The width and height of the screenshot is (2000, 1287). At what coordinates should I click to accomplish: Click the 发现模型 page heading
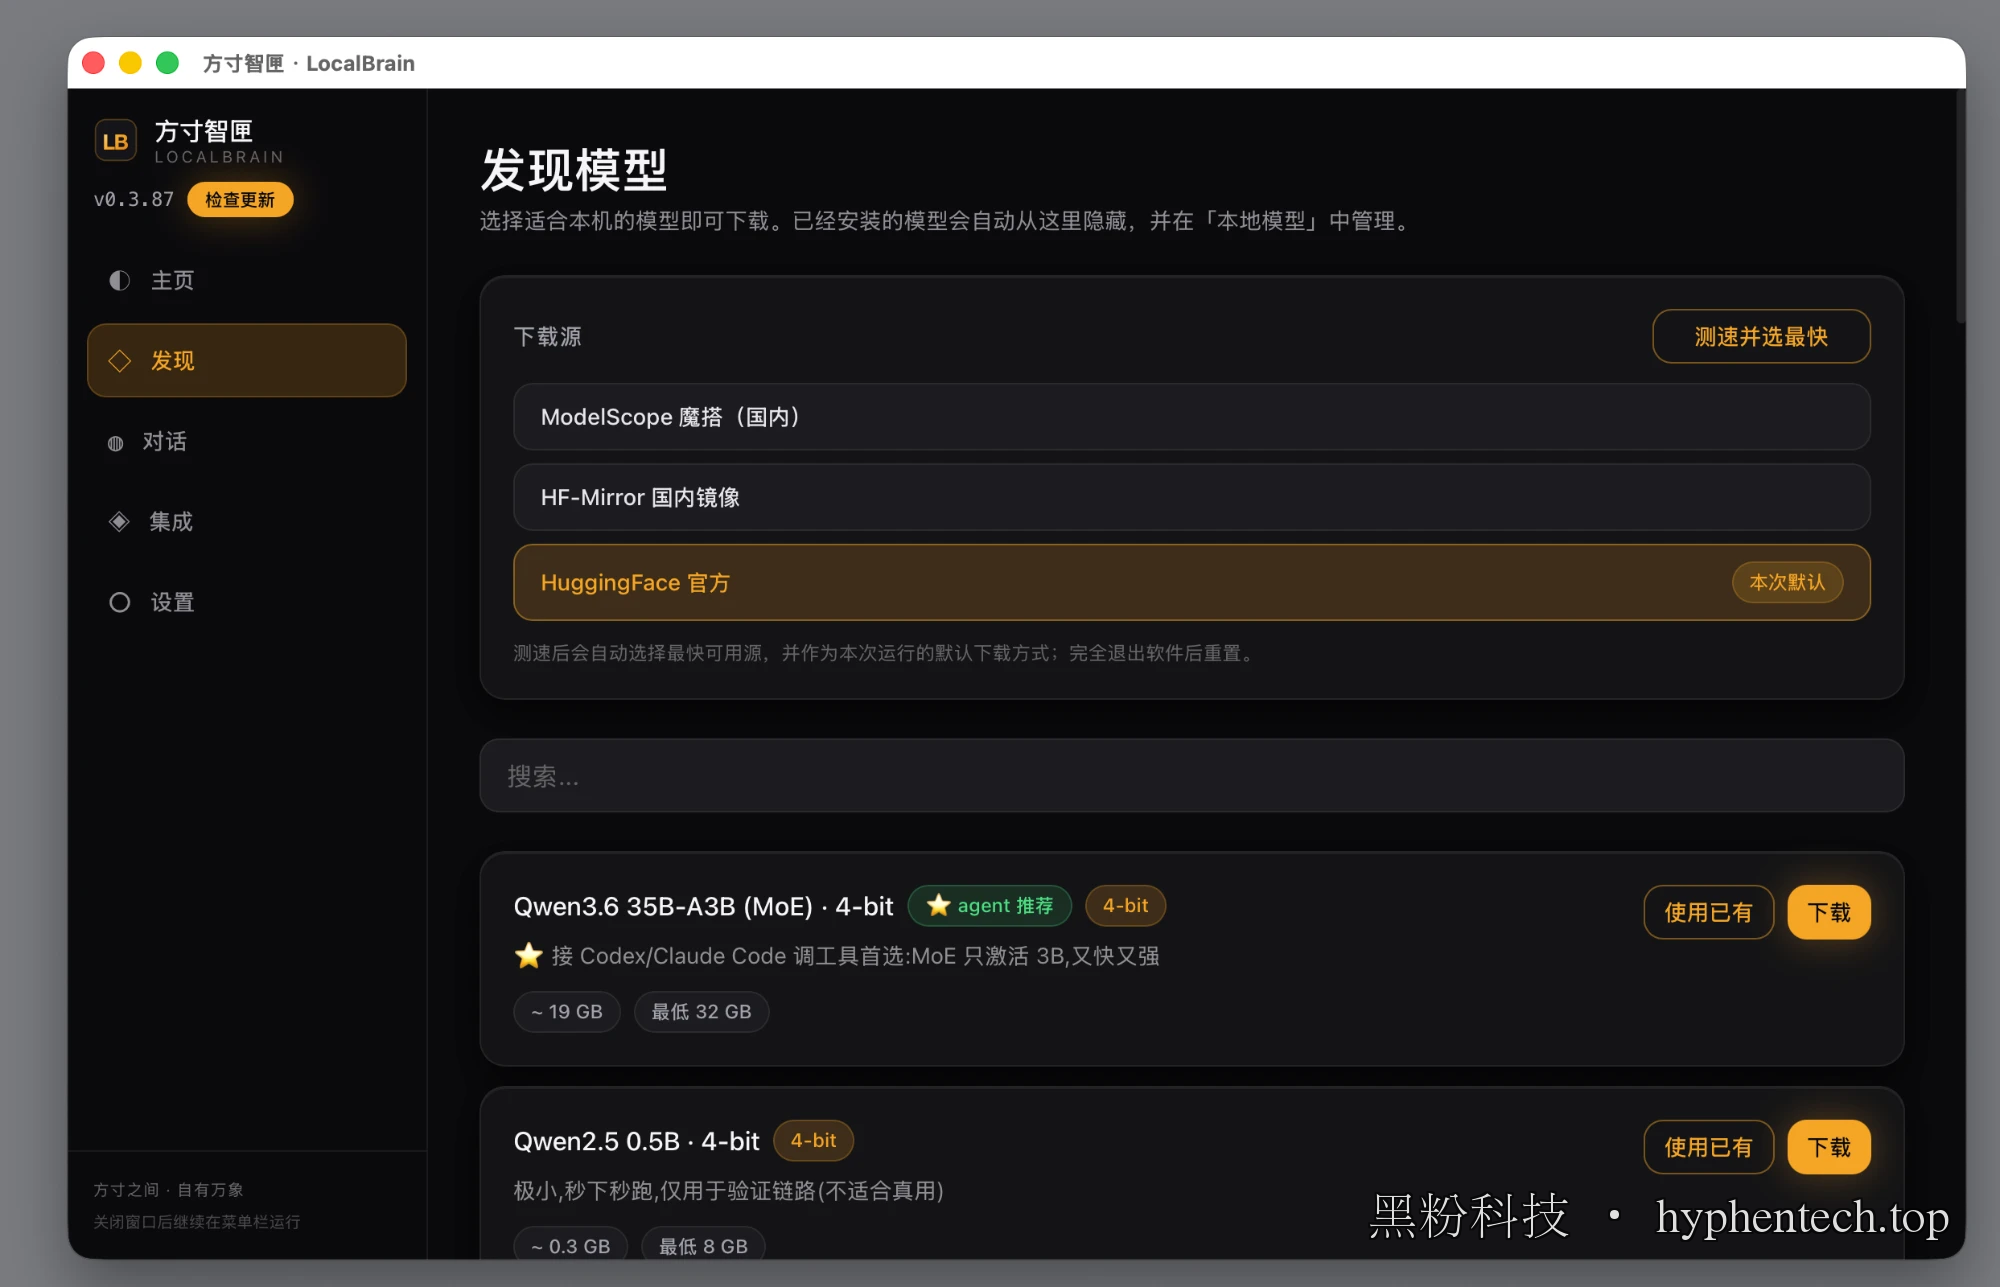click(574, 170)
